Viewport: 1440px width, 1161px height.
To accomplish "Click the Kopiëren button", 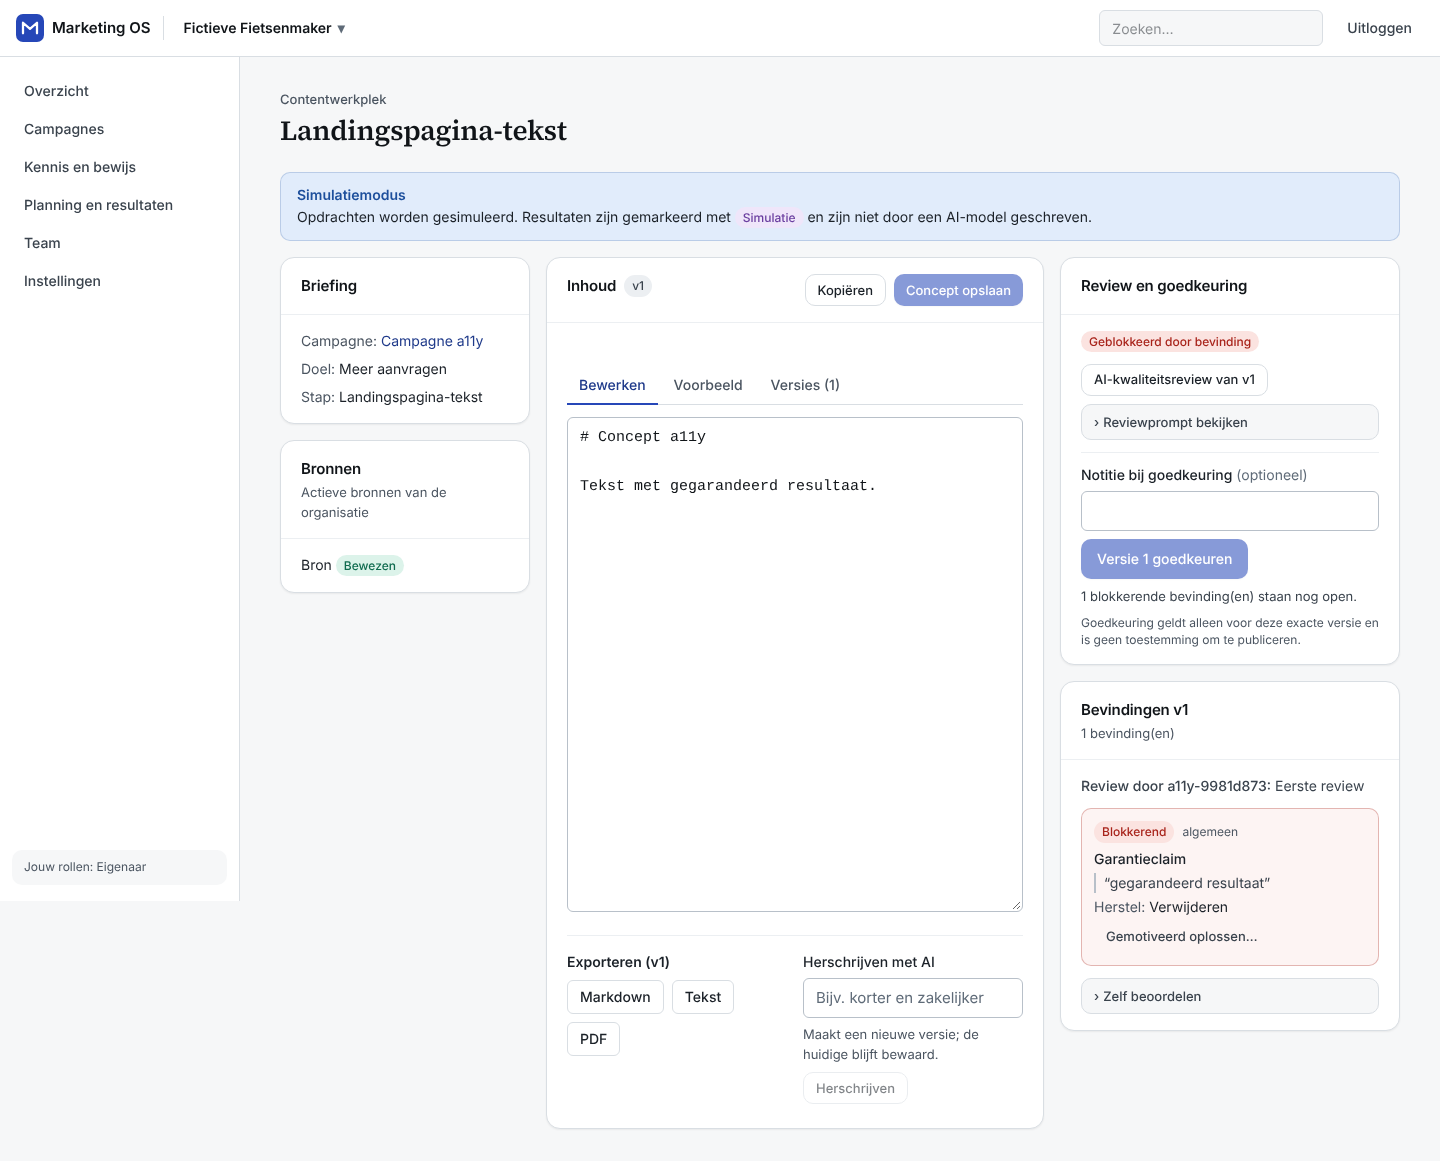I will (x=845, y=290).
